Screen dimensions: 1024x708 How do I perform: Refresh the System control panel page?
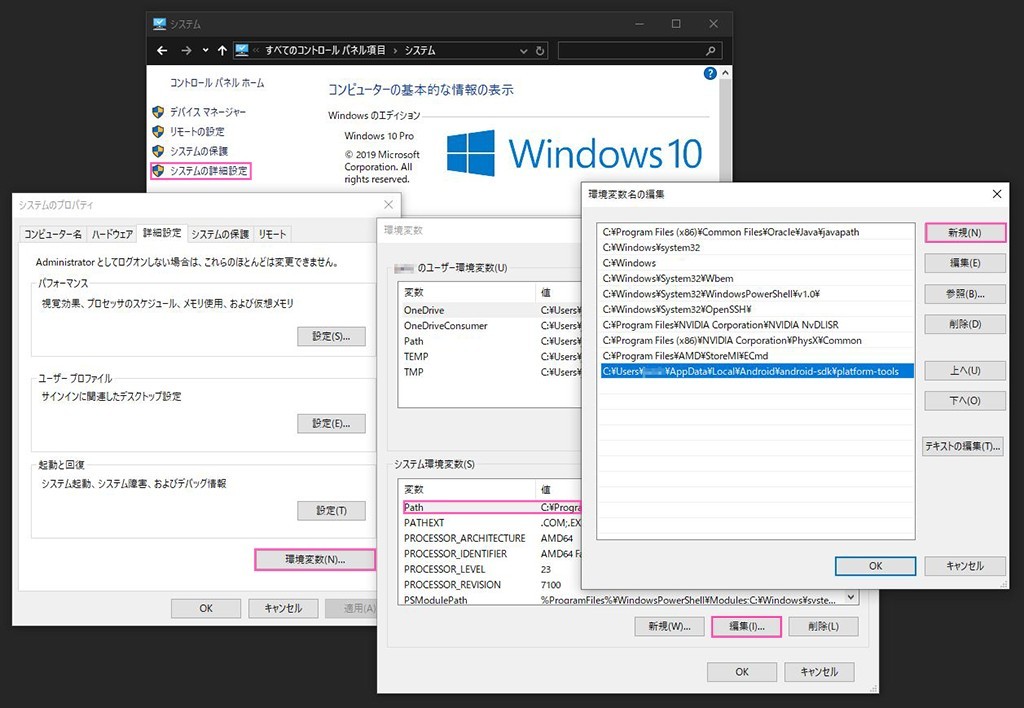pos(540,51)
